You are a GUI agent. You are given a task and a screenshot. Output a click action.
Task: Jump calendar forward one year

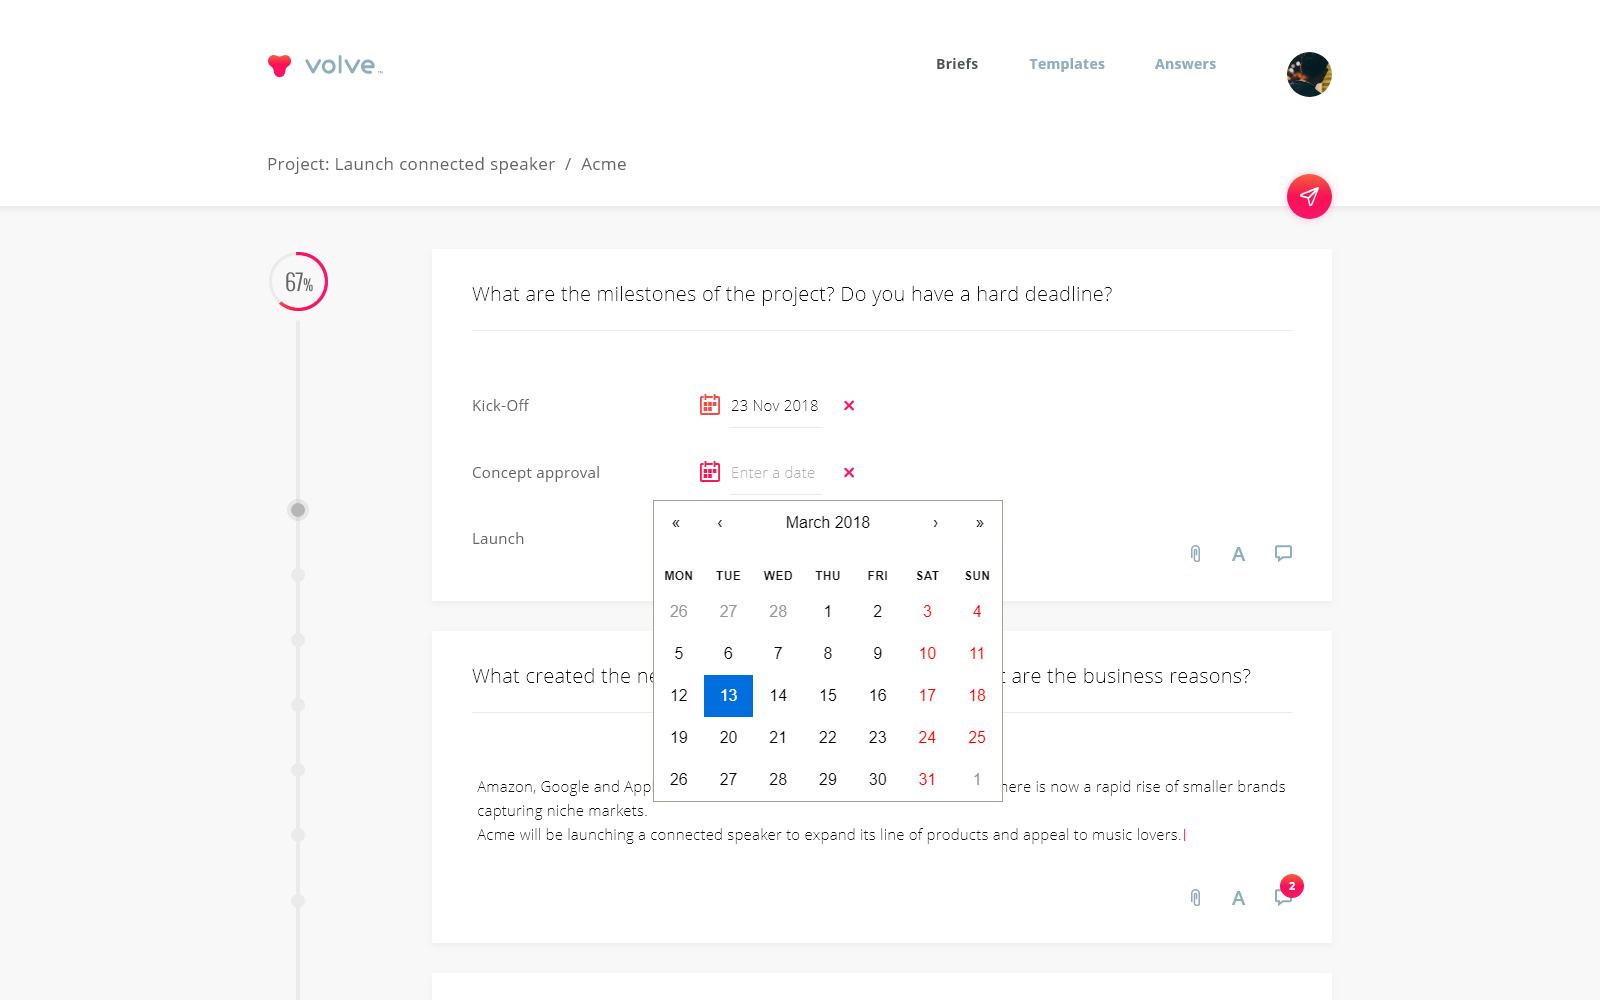click(980, 523)
